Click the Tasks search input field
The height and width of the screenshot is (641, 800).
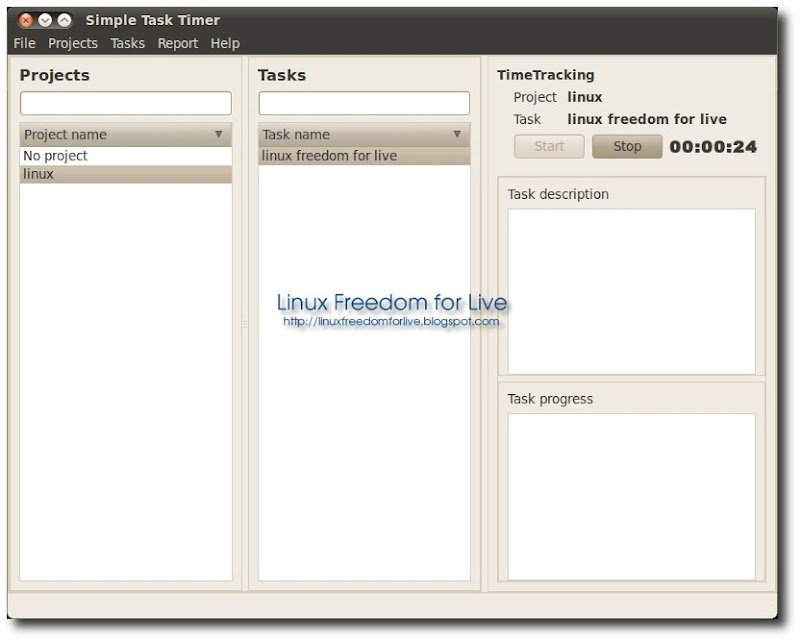click(364, 103)
